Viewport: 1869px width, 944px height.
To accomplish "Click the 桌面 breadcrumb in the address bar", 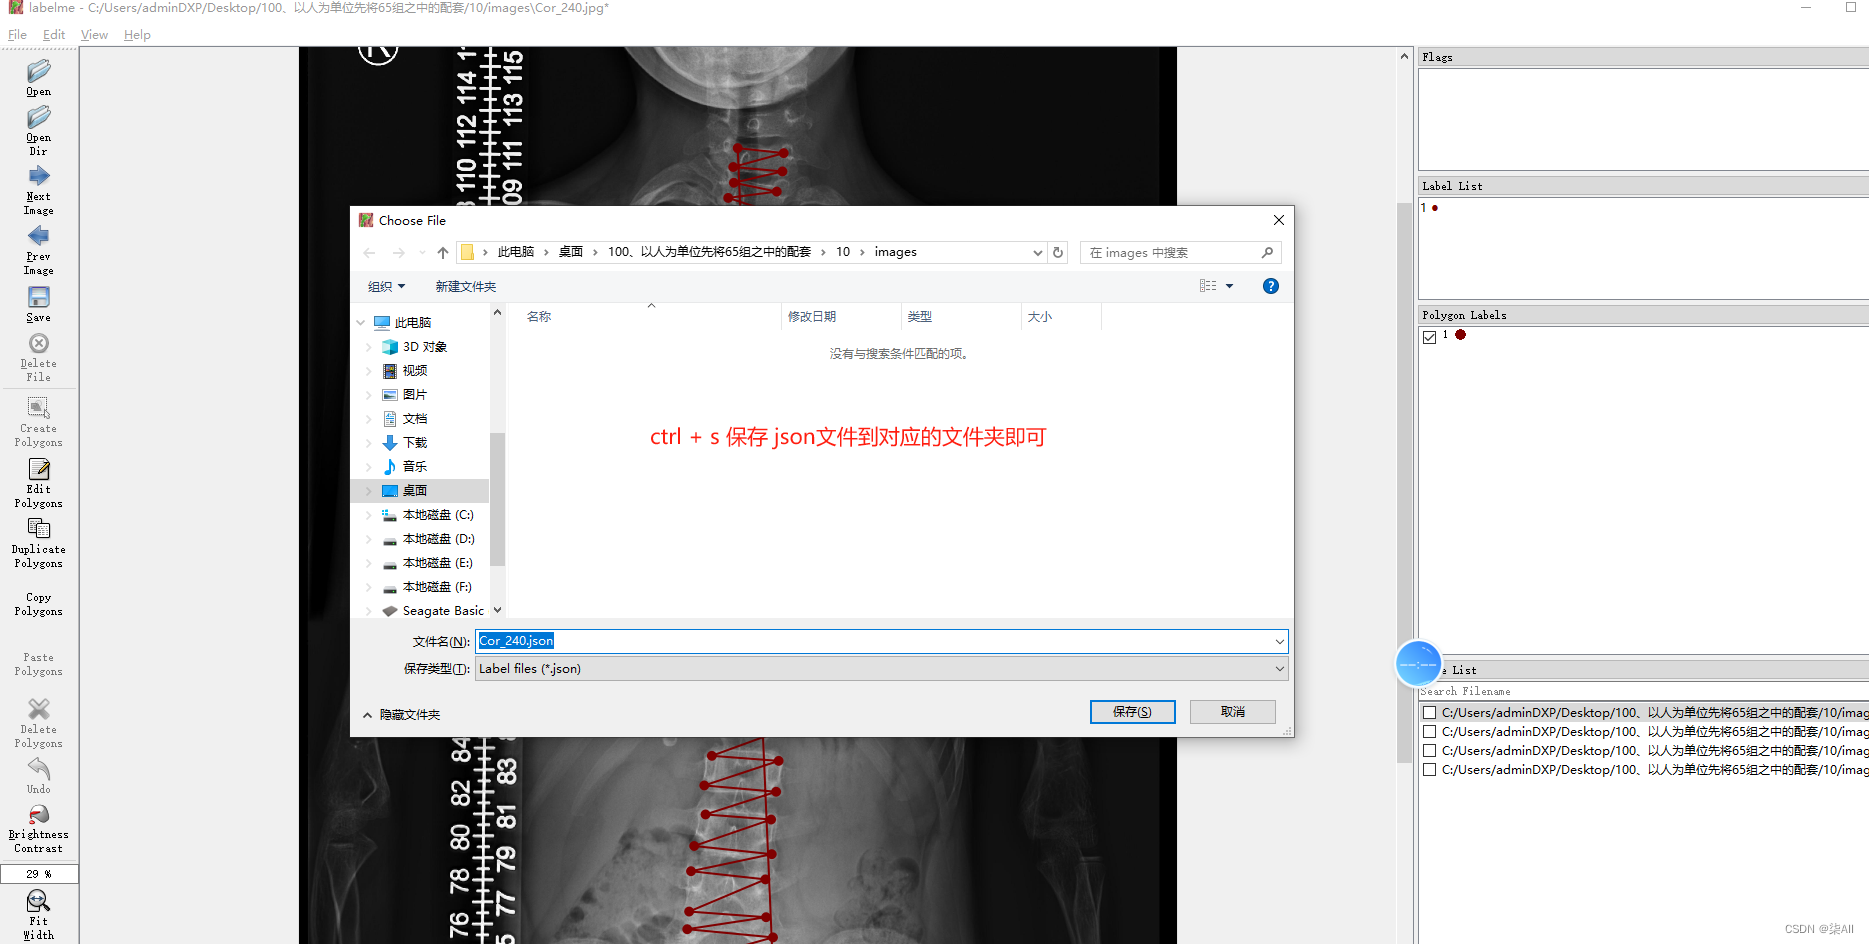I will [x=571, y=252].
